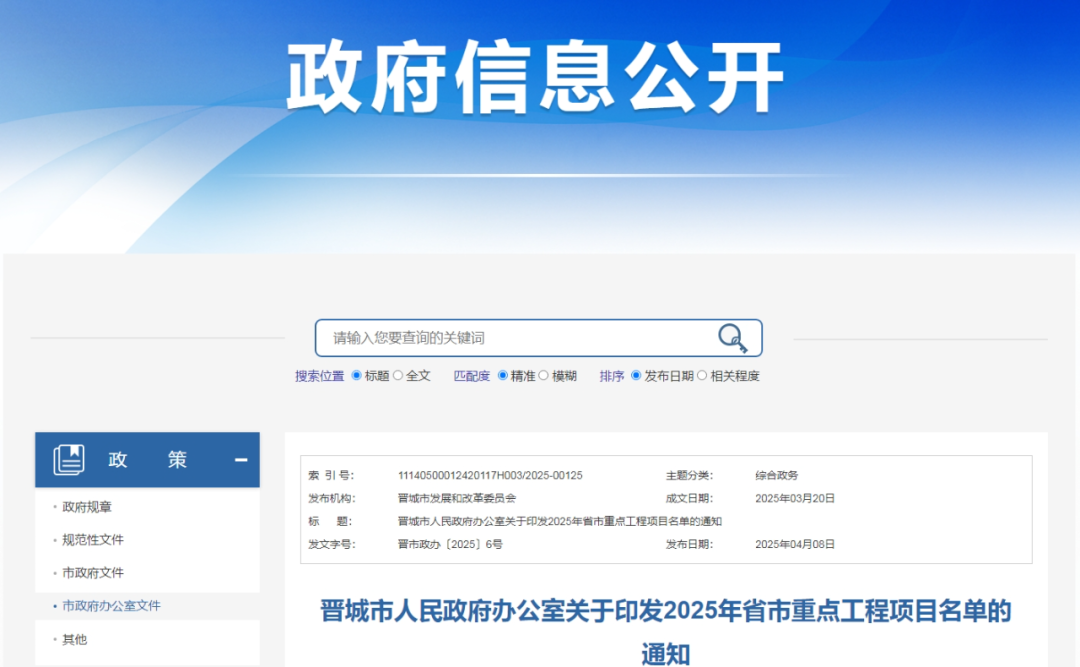The image size is (1080, 667).
Task: Click the title value in the metadata table
Action: pyautogui.click(x=559, y=522)
